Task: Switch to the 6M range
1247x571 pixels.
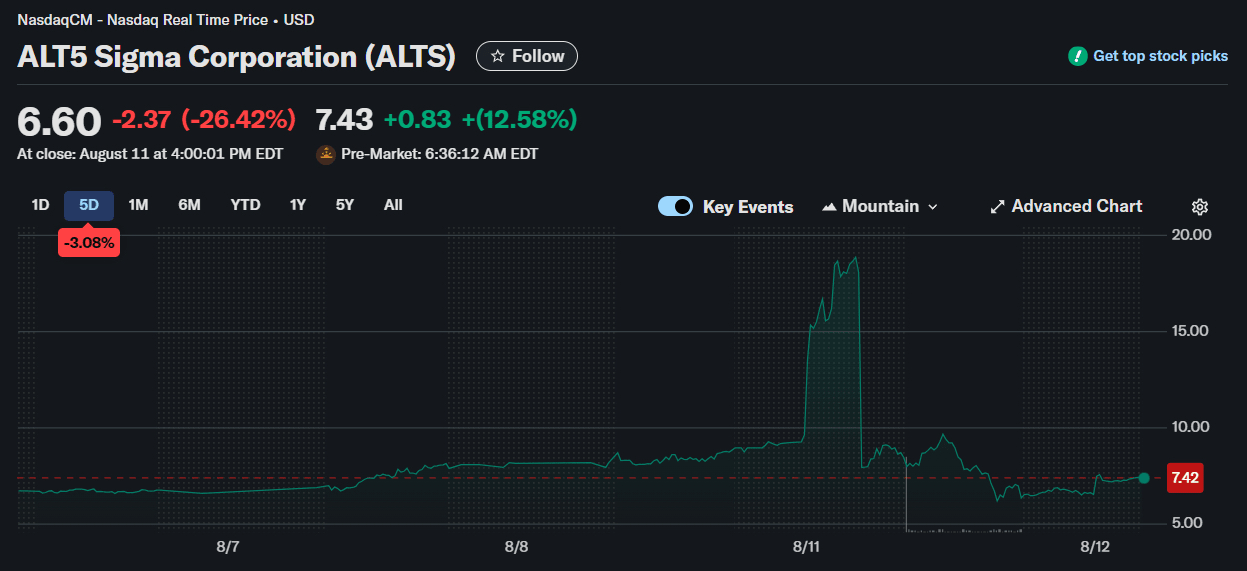Action: pos(189,205)
